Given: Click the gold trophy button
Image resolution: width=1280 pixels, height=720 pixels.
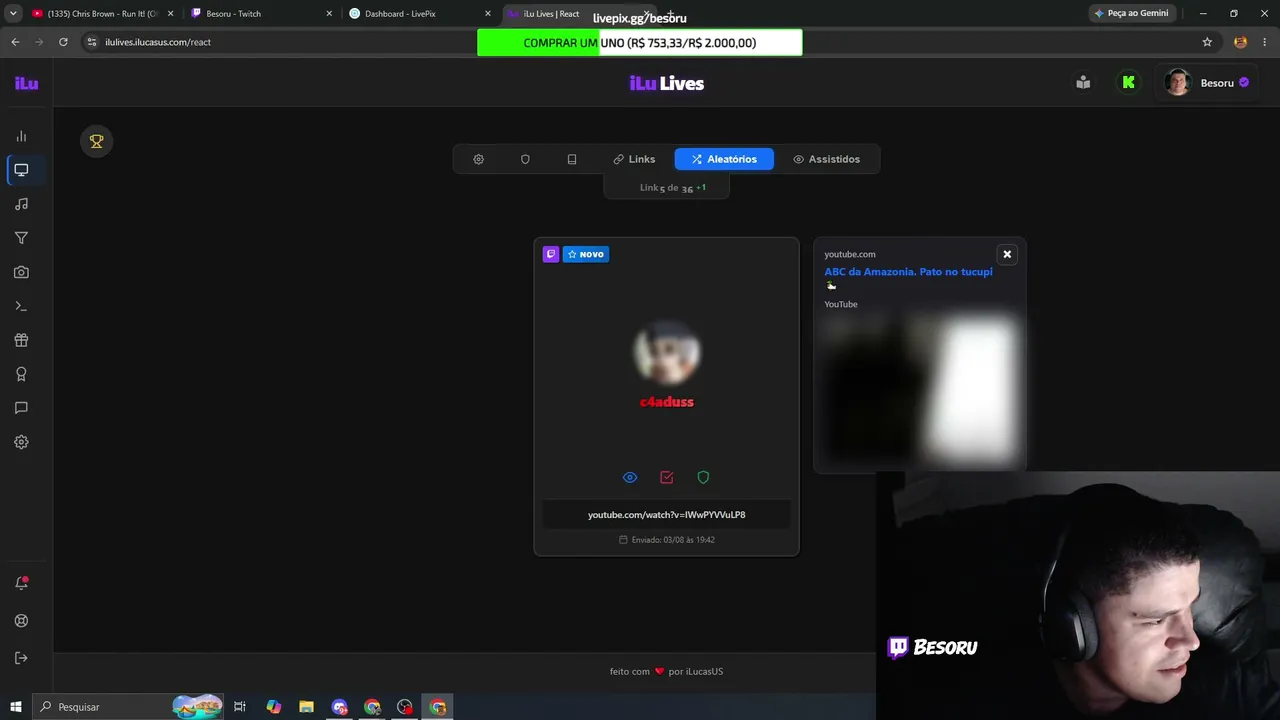Looking at the screenshot, I should [x=97, y=142].
